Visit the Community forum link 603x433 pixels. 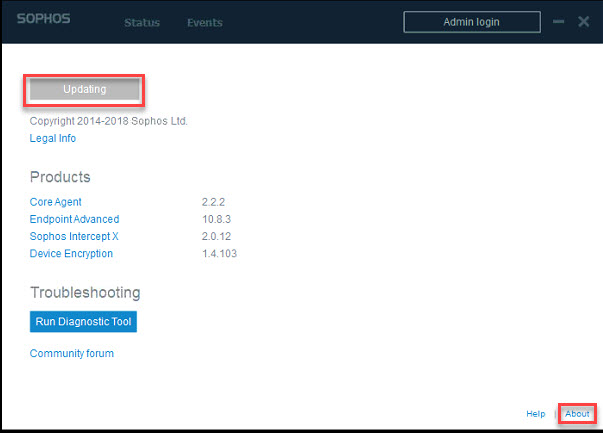tap(71, 353)
